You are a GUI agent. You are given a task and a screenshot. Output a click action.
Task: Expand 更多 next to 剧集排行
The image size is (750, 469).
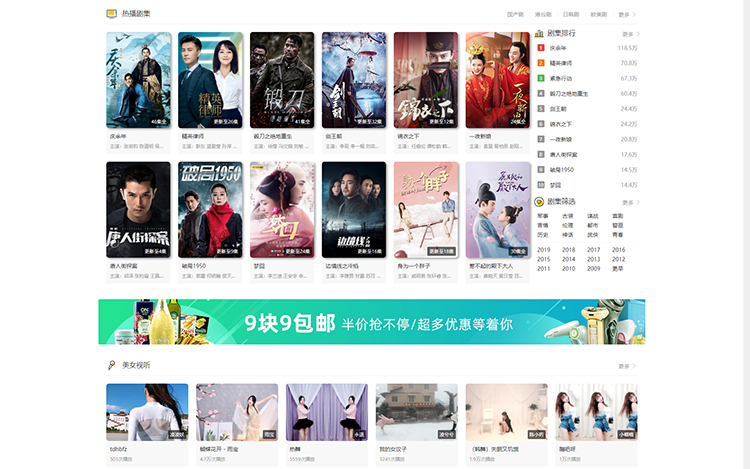point(630,34)
